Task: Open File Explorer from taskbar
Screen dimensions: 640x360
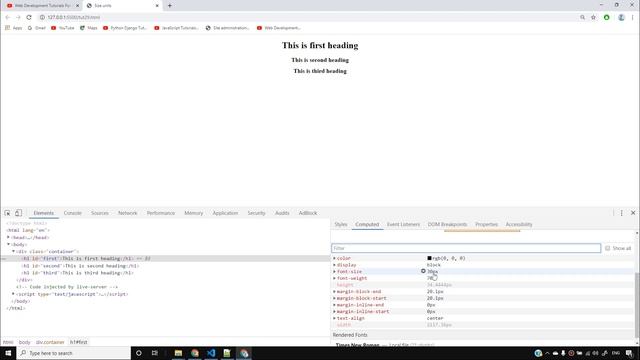Action: point(178,353)
